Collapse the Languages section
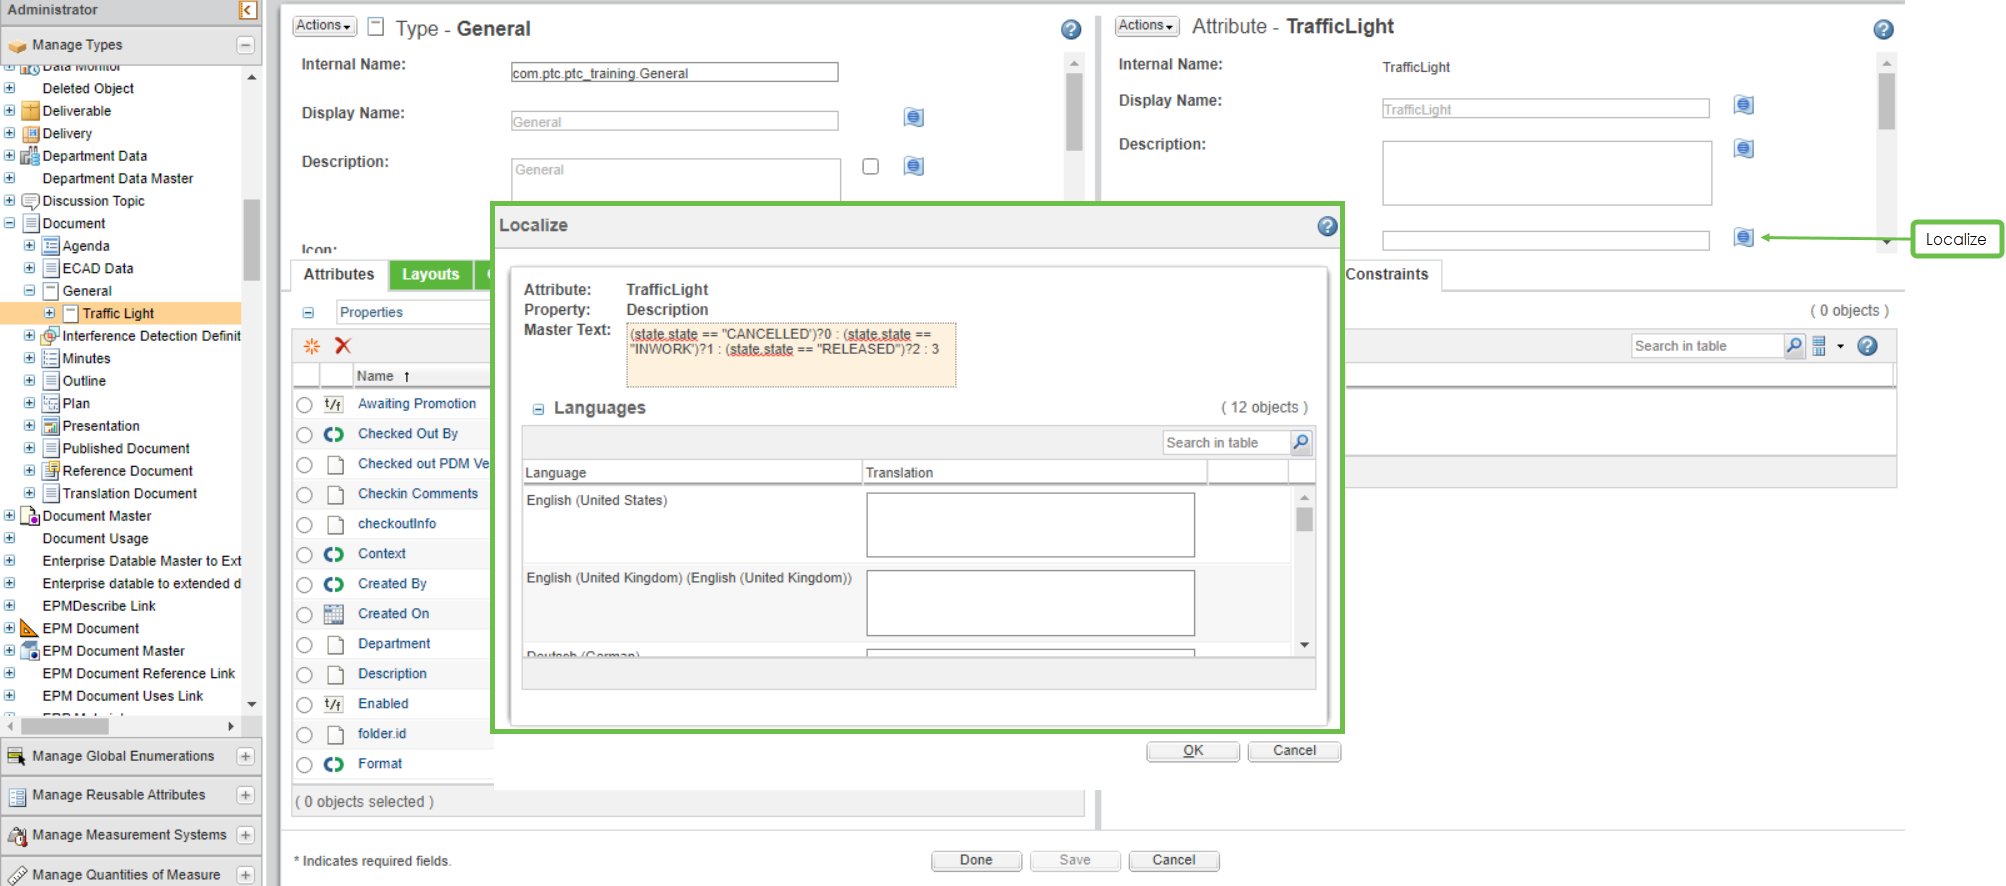The width and height of the screenshot is (2006, 886). pos(538,409)
